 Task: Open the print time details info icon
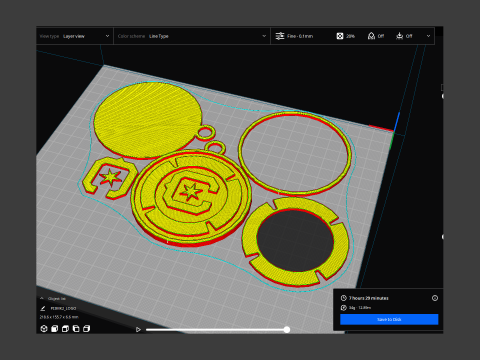pos(435,298)
